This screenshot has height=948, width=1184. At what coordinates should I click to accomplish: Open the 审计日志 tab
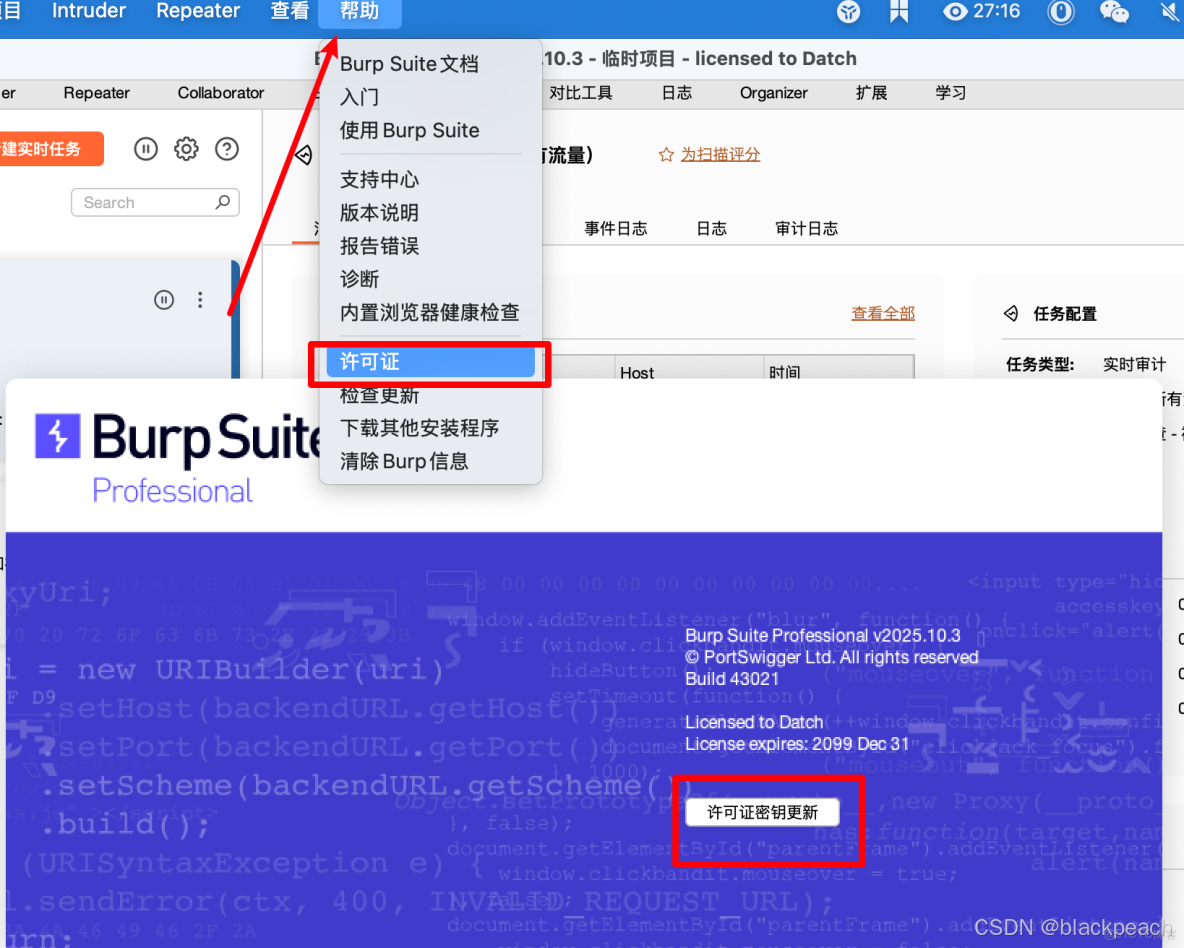pyautogui.click(x=806, y=228)
